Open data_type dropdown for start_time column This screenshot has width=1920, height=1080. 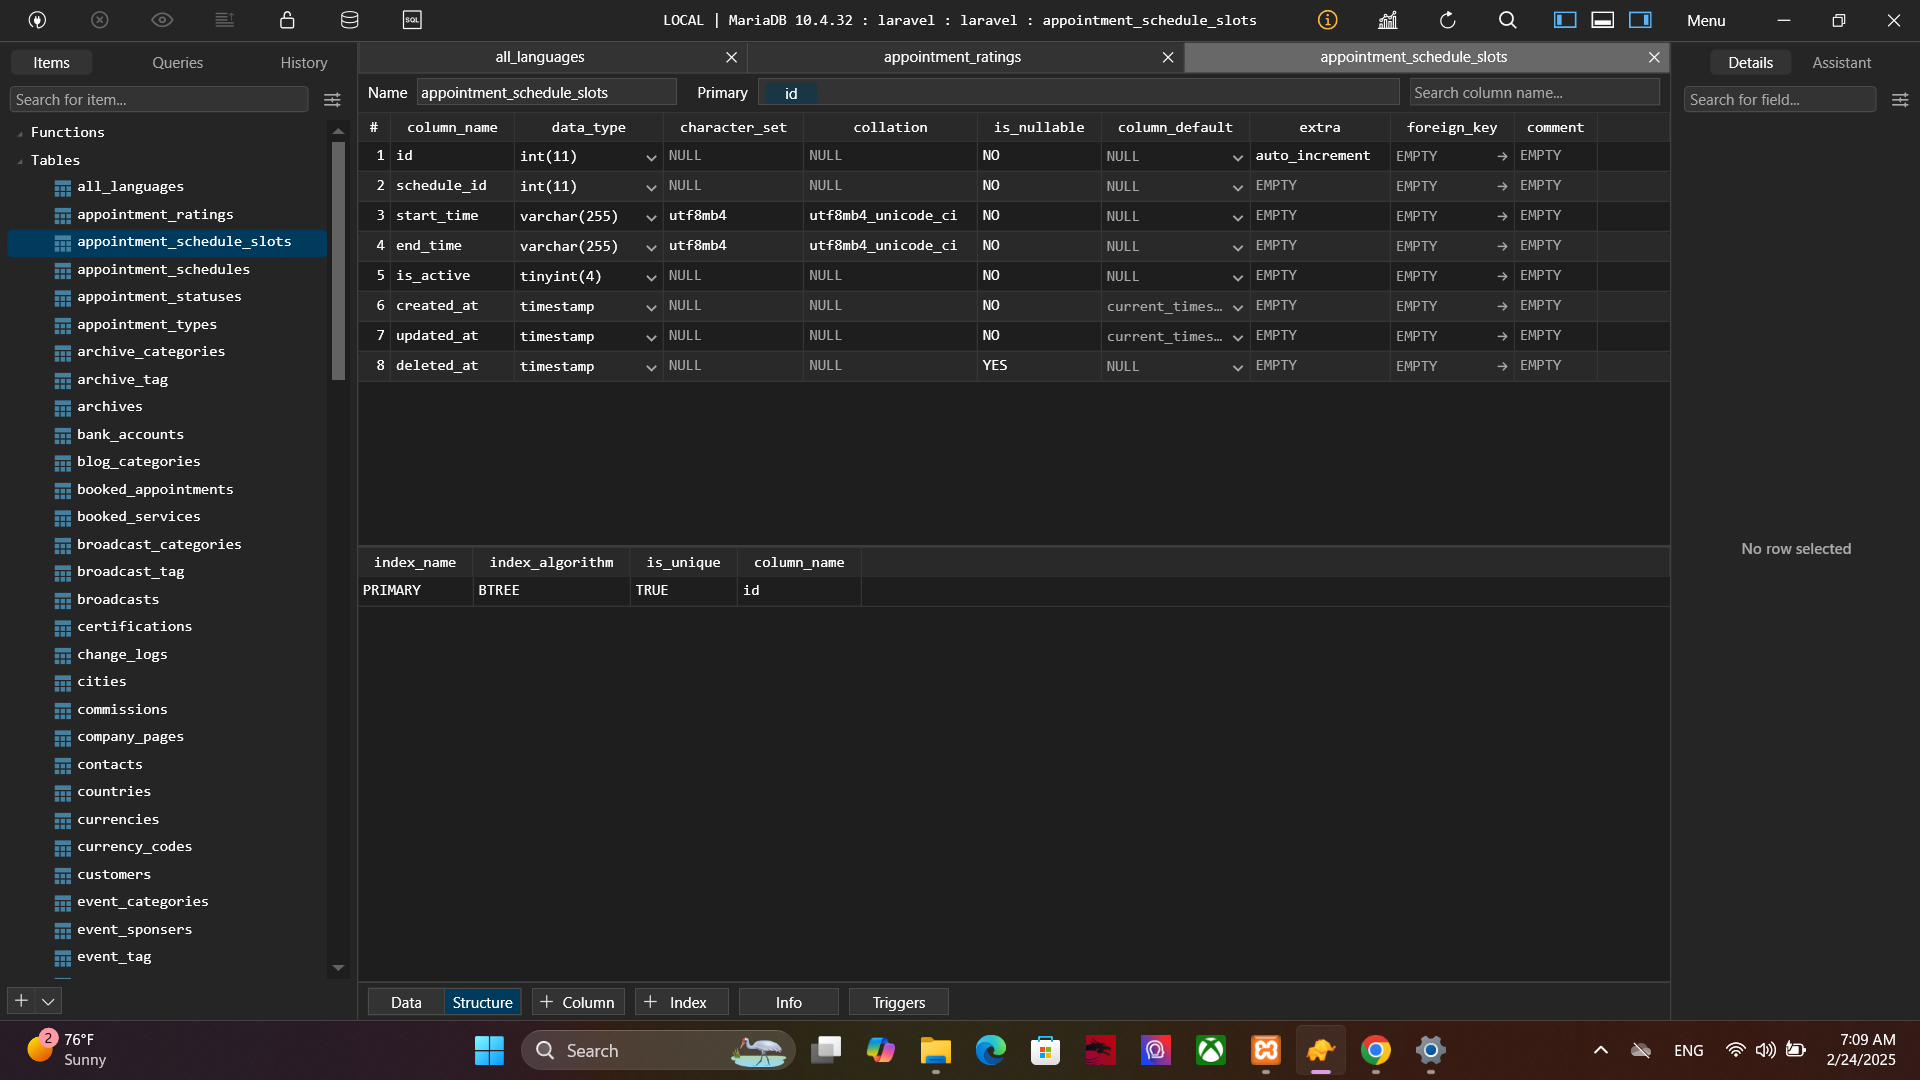pyautogui.click(x=651, y=217)
